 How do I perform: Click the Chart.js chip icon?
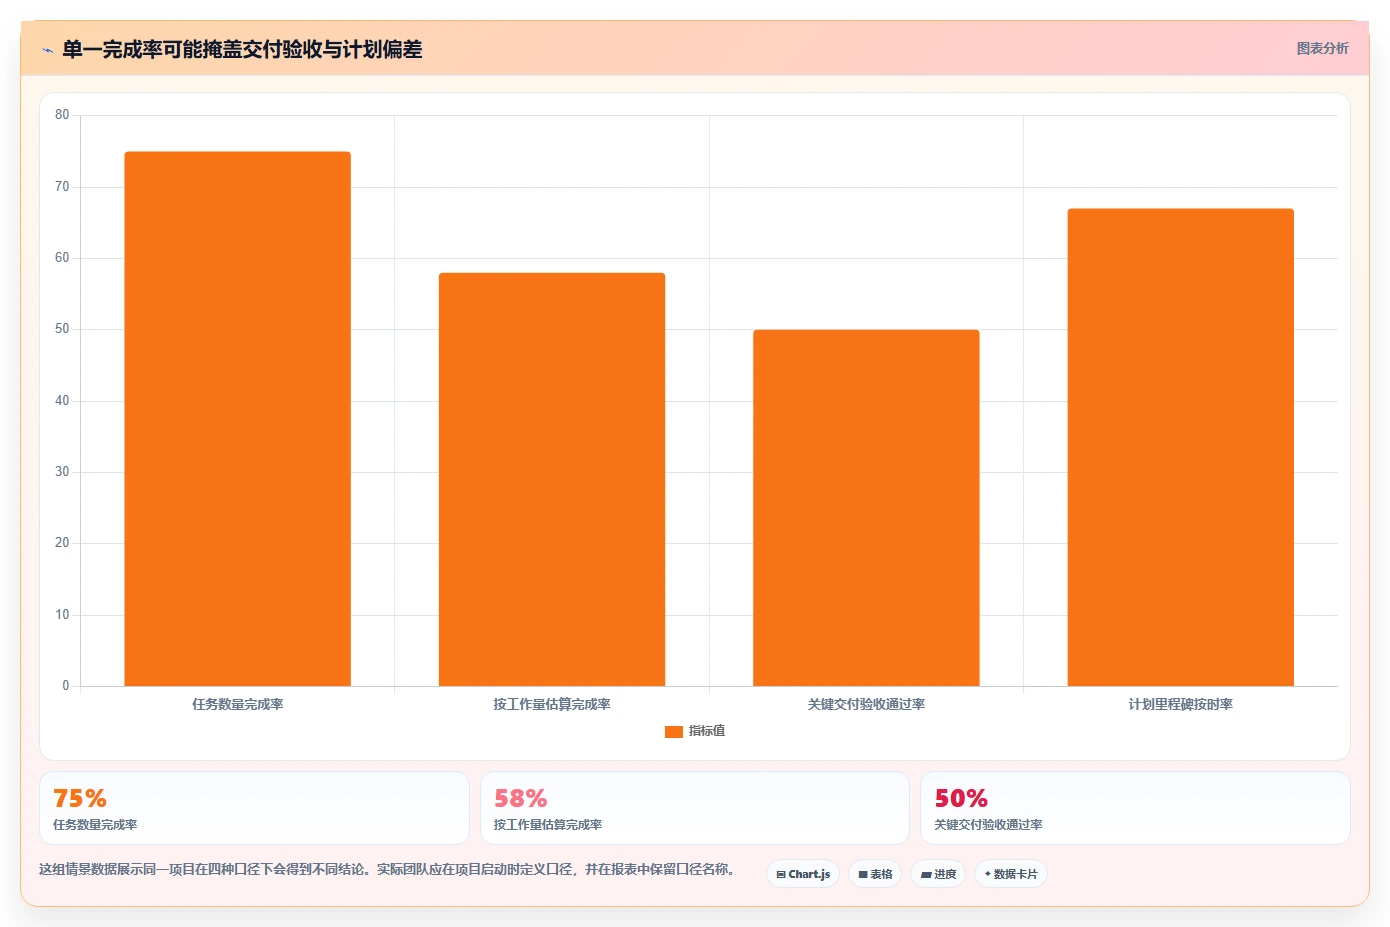[x=781, y=875]
